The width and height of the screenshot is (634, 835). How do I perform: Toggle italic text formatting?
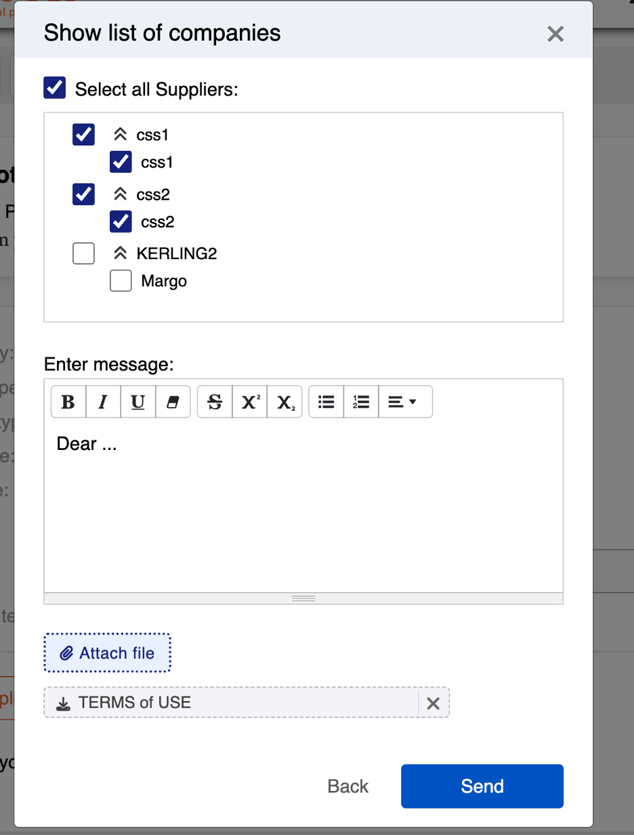[103, 402]
